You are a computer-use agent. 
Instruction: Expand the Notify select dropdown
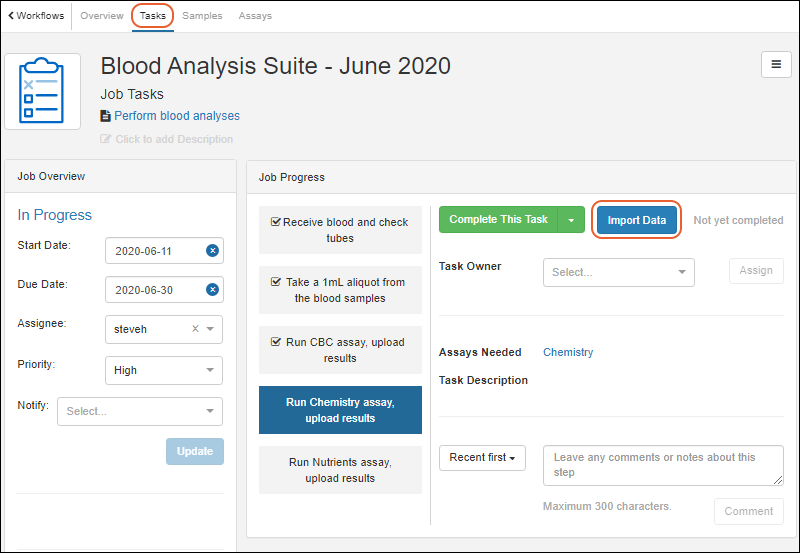click(140, 411)
